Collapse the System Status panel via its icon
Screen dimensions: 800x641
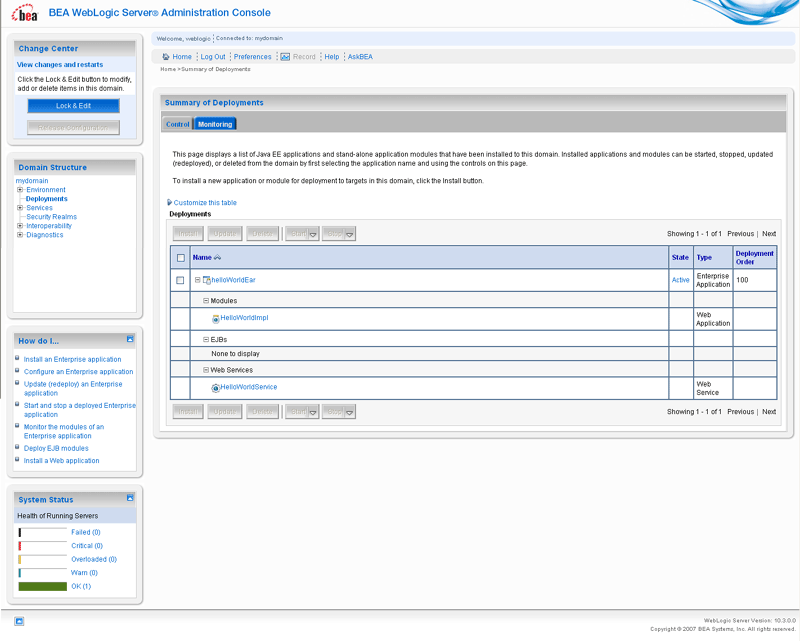[x=130, y=499]
